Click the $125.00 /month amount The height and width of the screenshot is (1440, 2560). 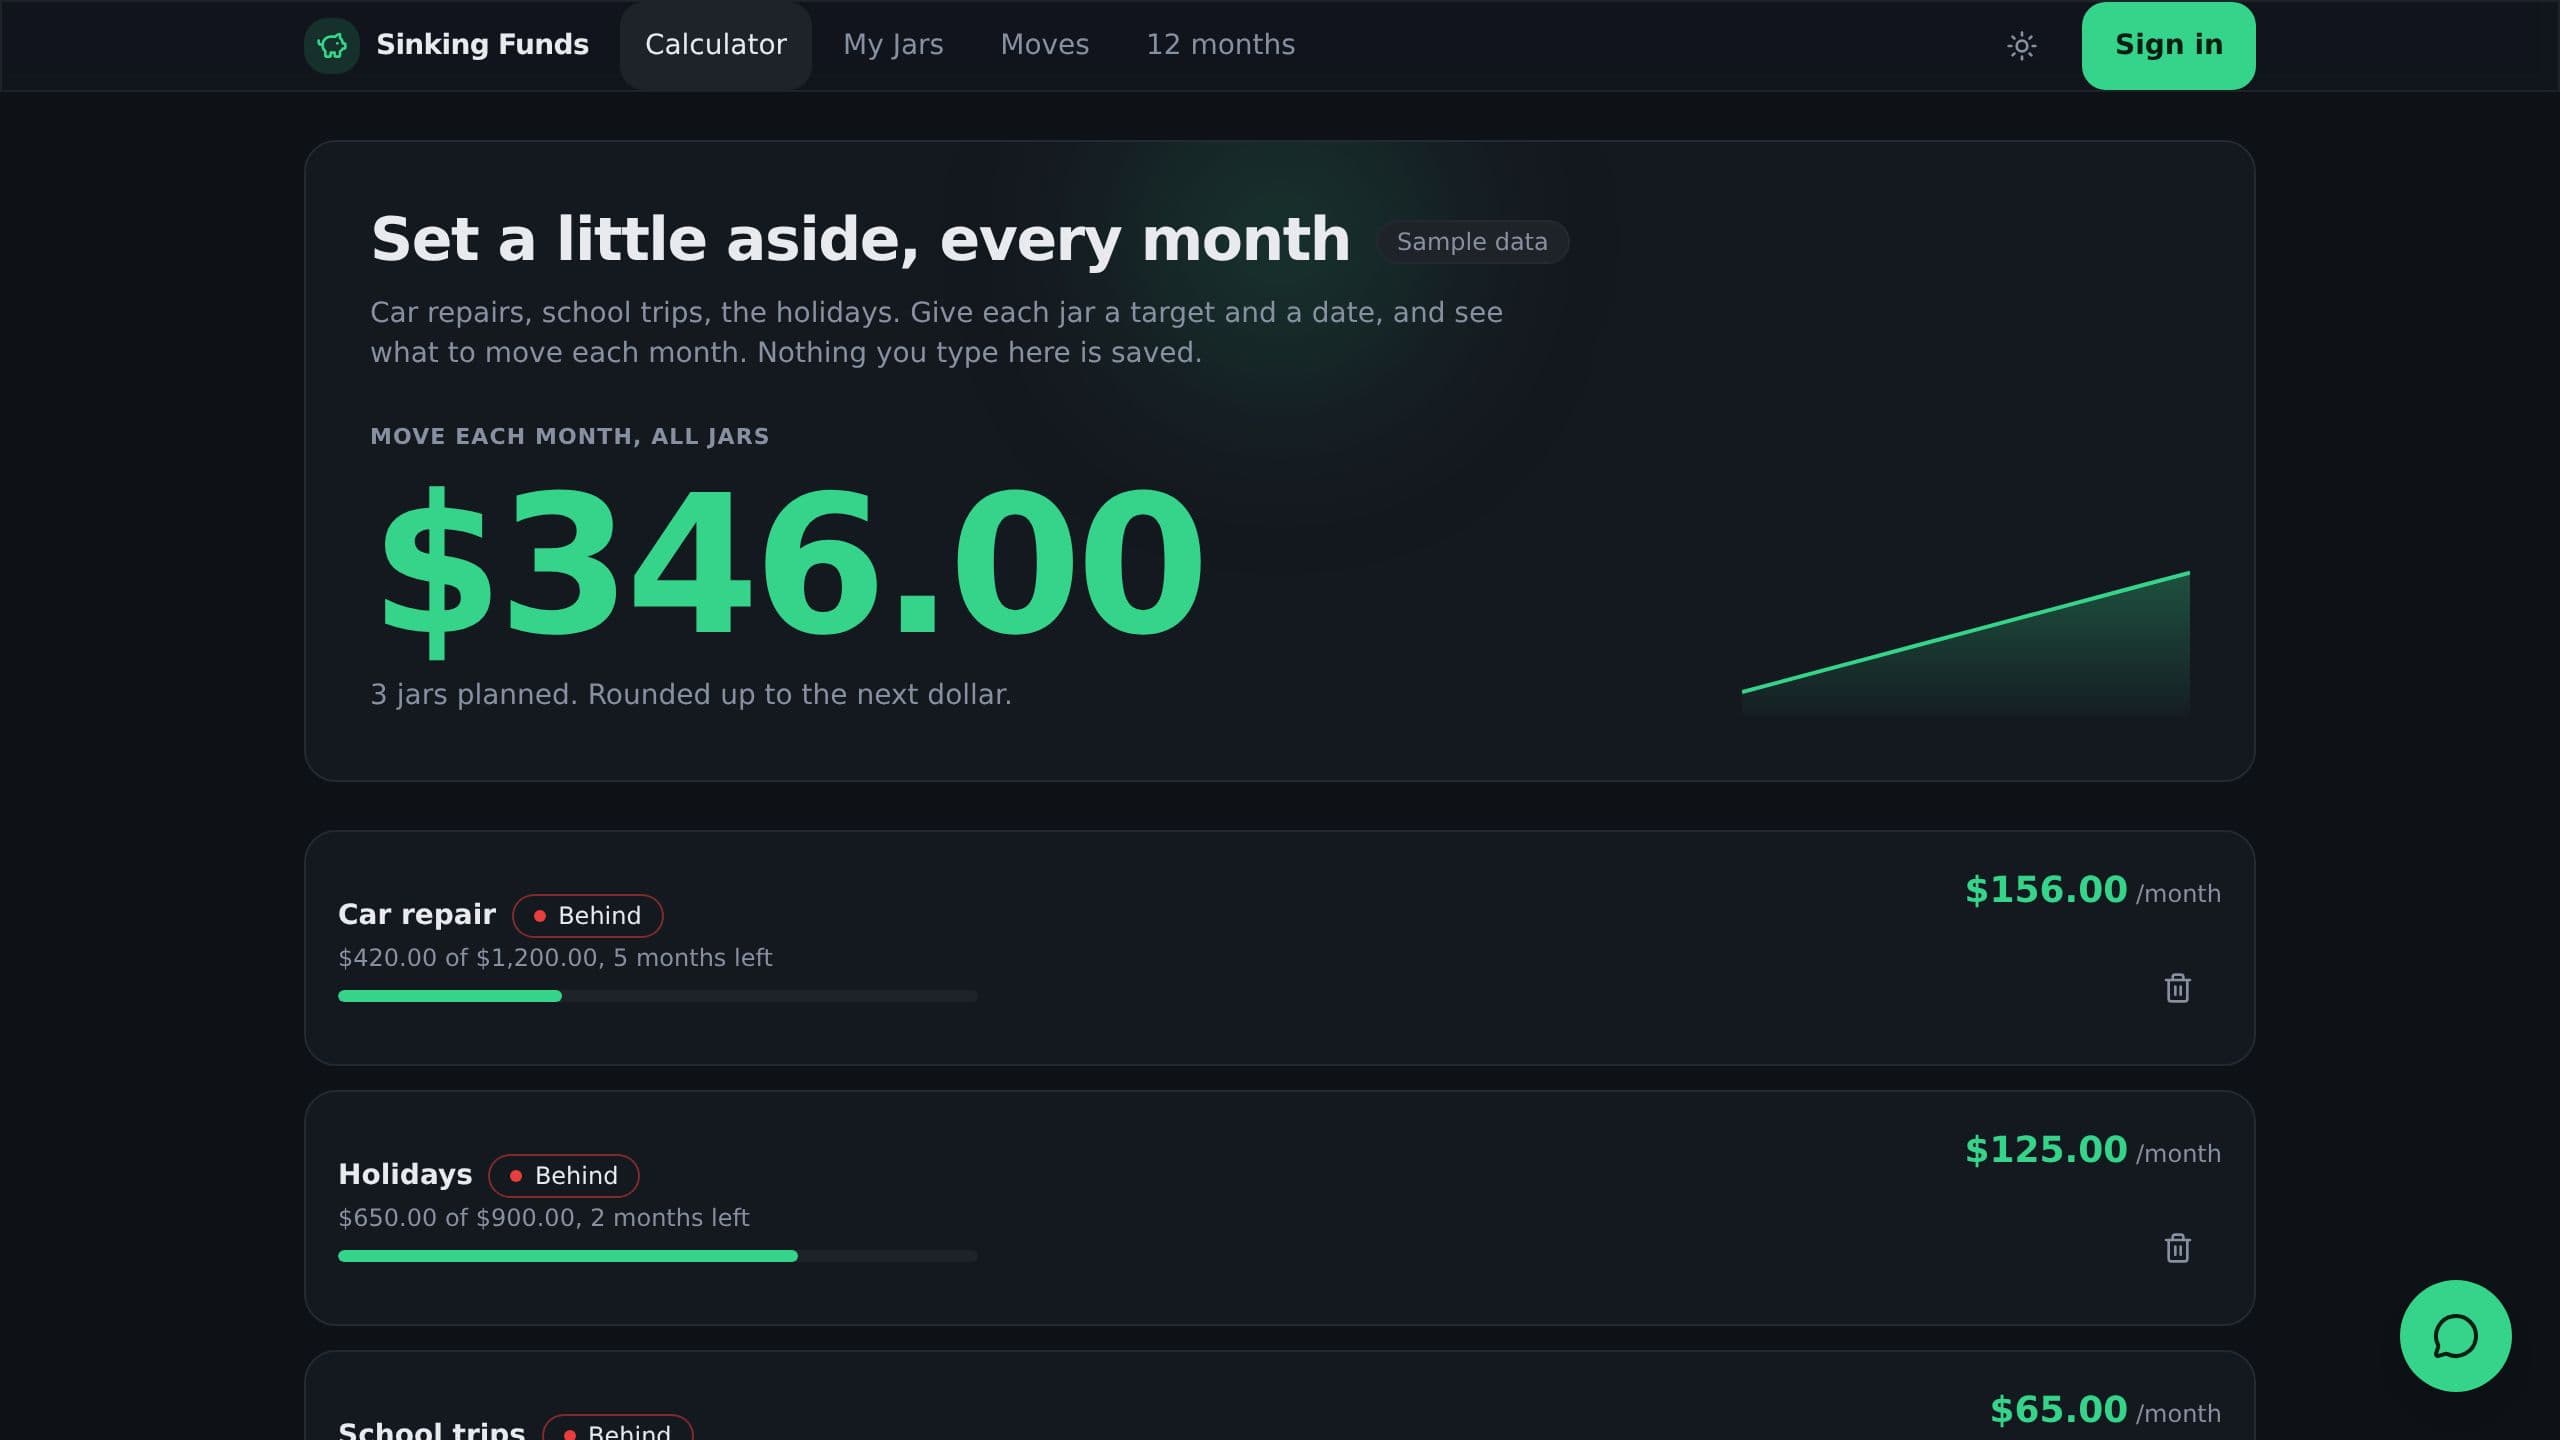[x=2092, y=1150]
